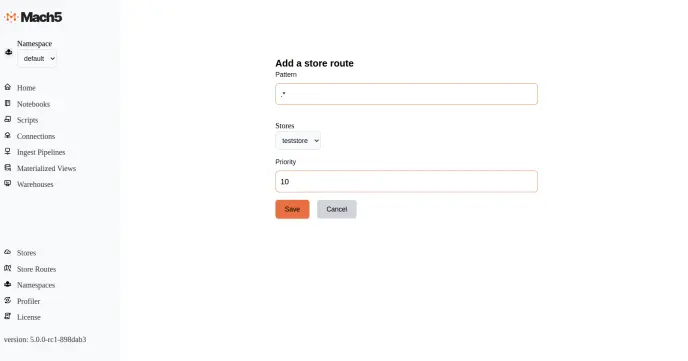Viewport: 688px width, 361px height.
Task: Navigate to Namespaces page
Action: tap(36, 285)
